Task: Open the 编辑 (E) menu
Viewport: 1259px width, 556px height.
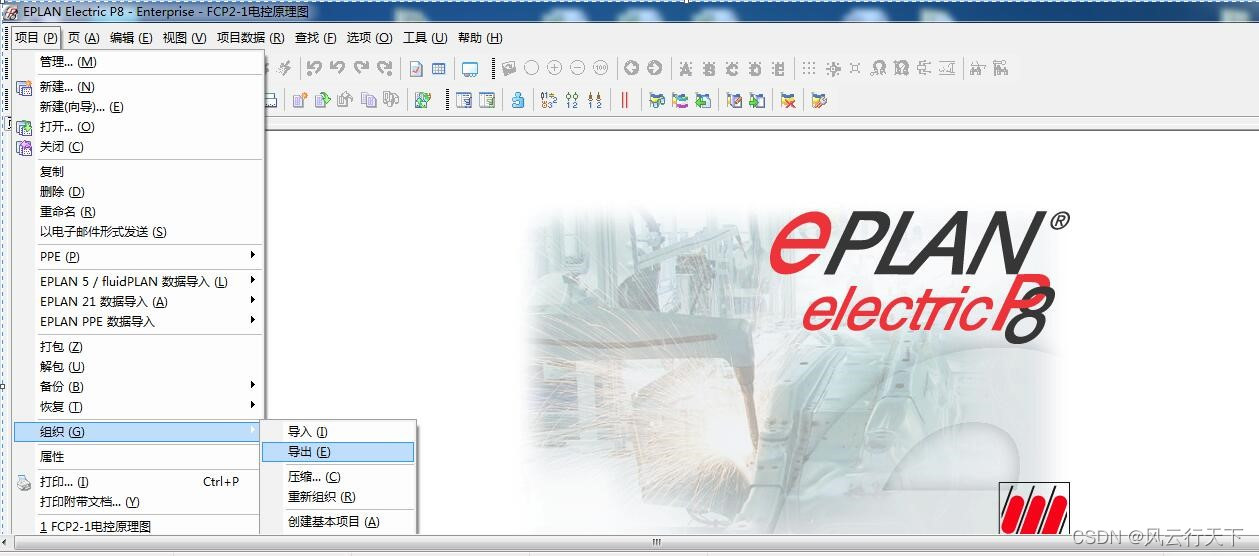Action: tap(131, 38)
